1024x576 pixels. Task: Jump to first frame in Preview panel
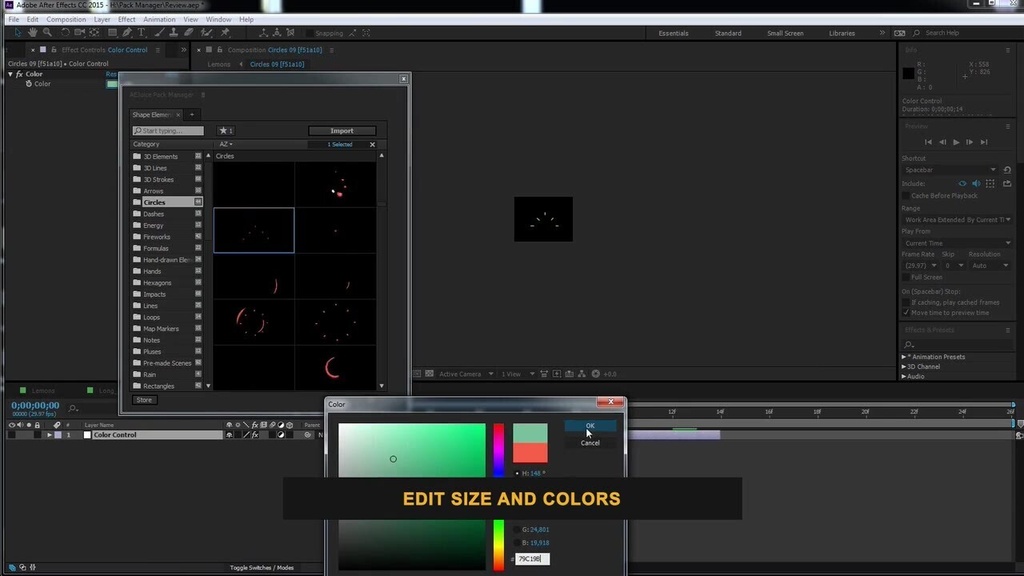pyautogui.click(x=928, y=142)
